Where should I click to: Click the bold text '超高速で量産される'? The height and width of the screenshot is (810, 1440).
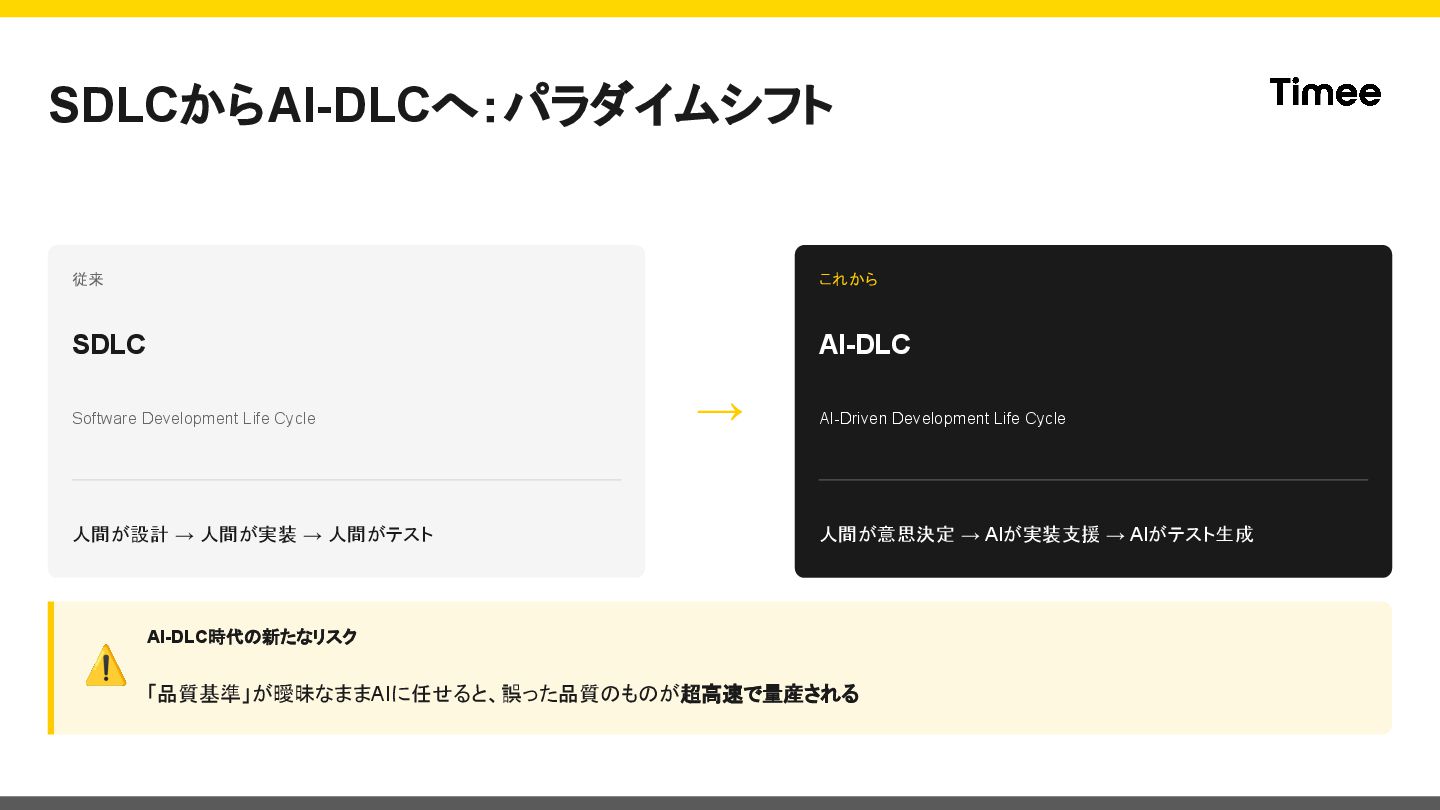point(770,693)
